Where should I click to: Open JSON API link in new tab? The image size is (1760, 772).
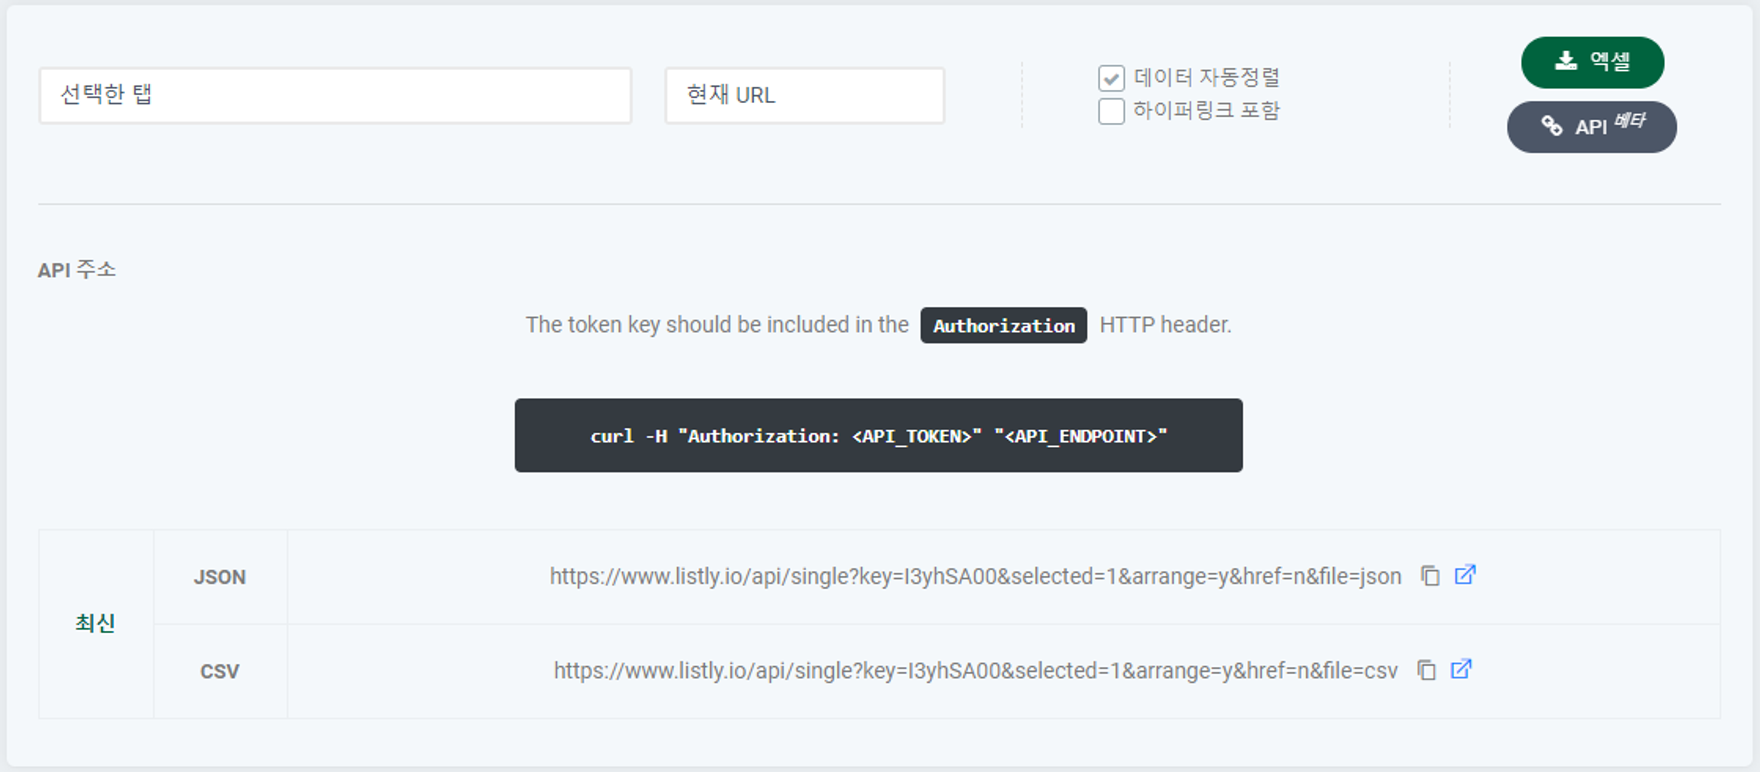point(1465,575)
